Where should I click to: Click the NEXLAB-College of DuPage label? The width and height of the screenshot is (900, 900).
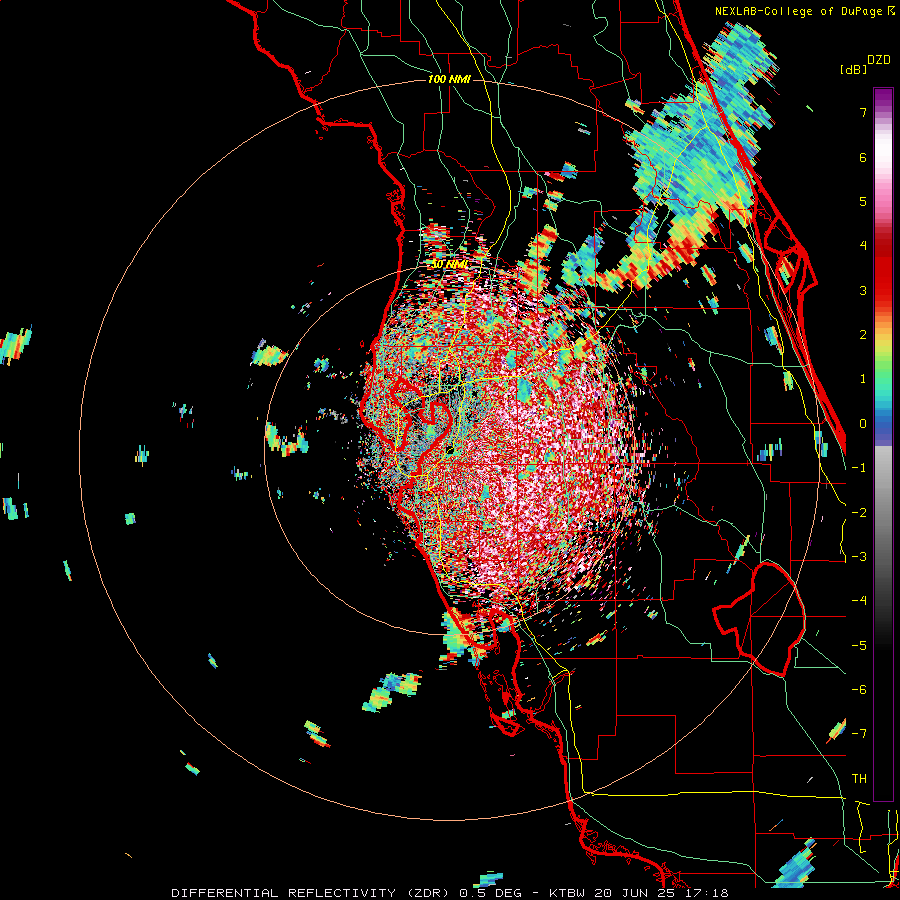point(800,11)
